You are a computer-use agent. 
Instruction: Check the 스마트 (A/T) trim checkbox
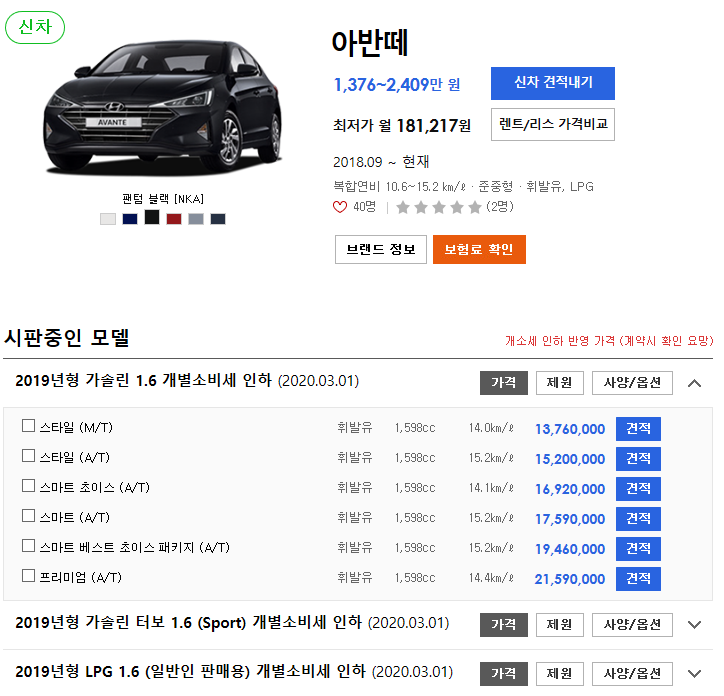coord(29,515)
